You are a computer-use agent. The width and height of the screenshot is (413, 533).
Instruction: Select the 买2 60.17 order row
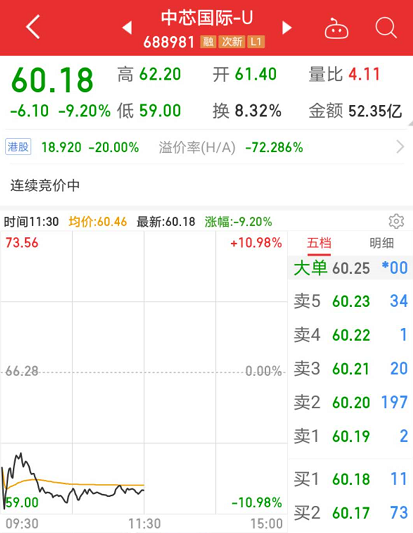point(350,513)
